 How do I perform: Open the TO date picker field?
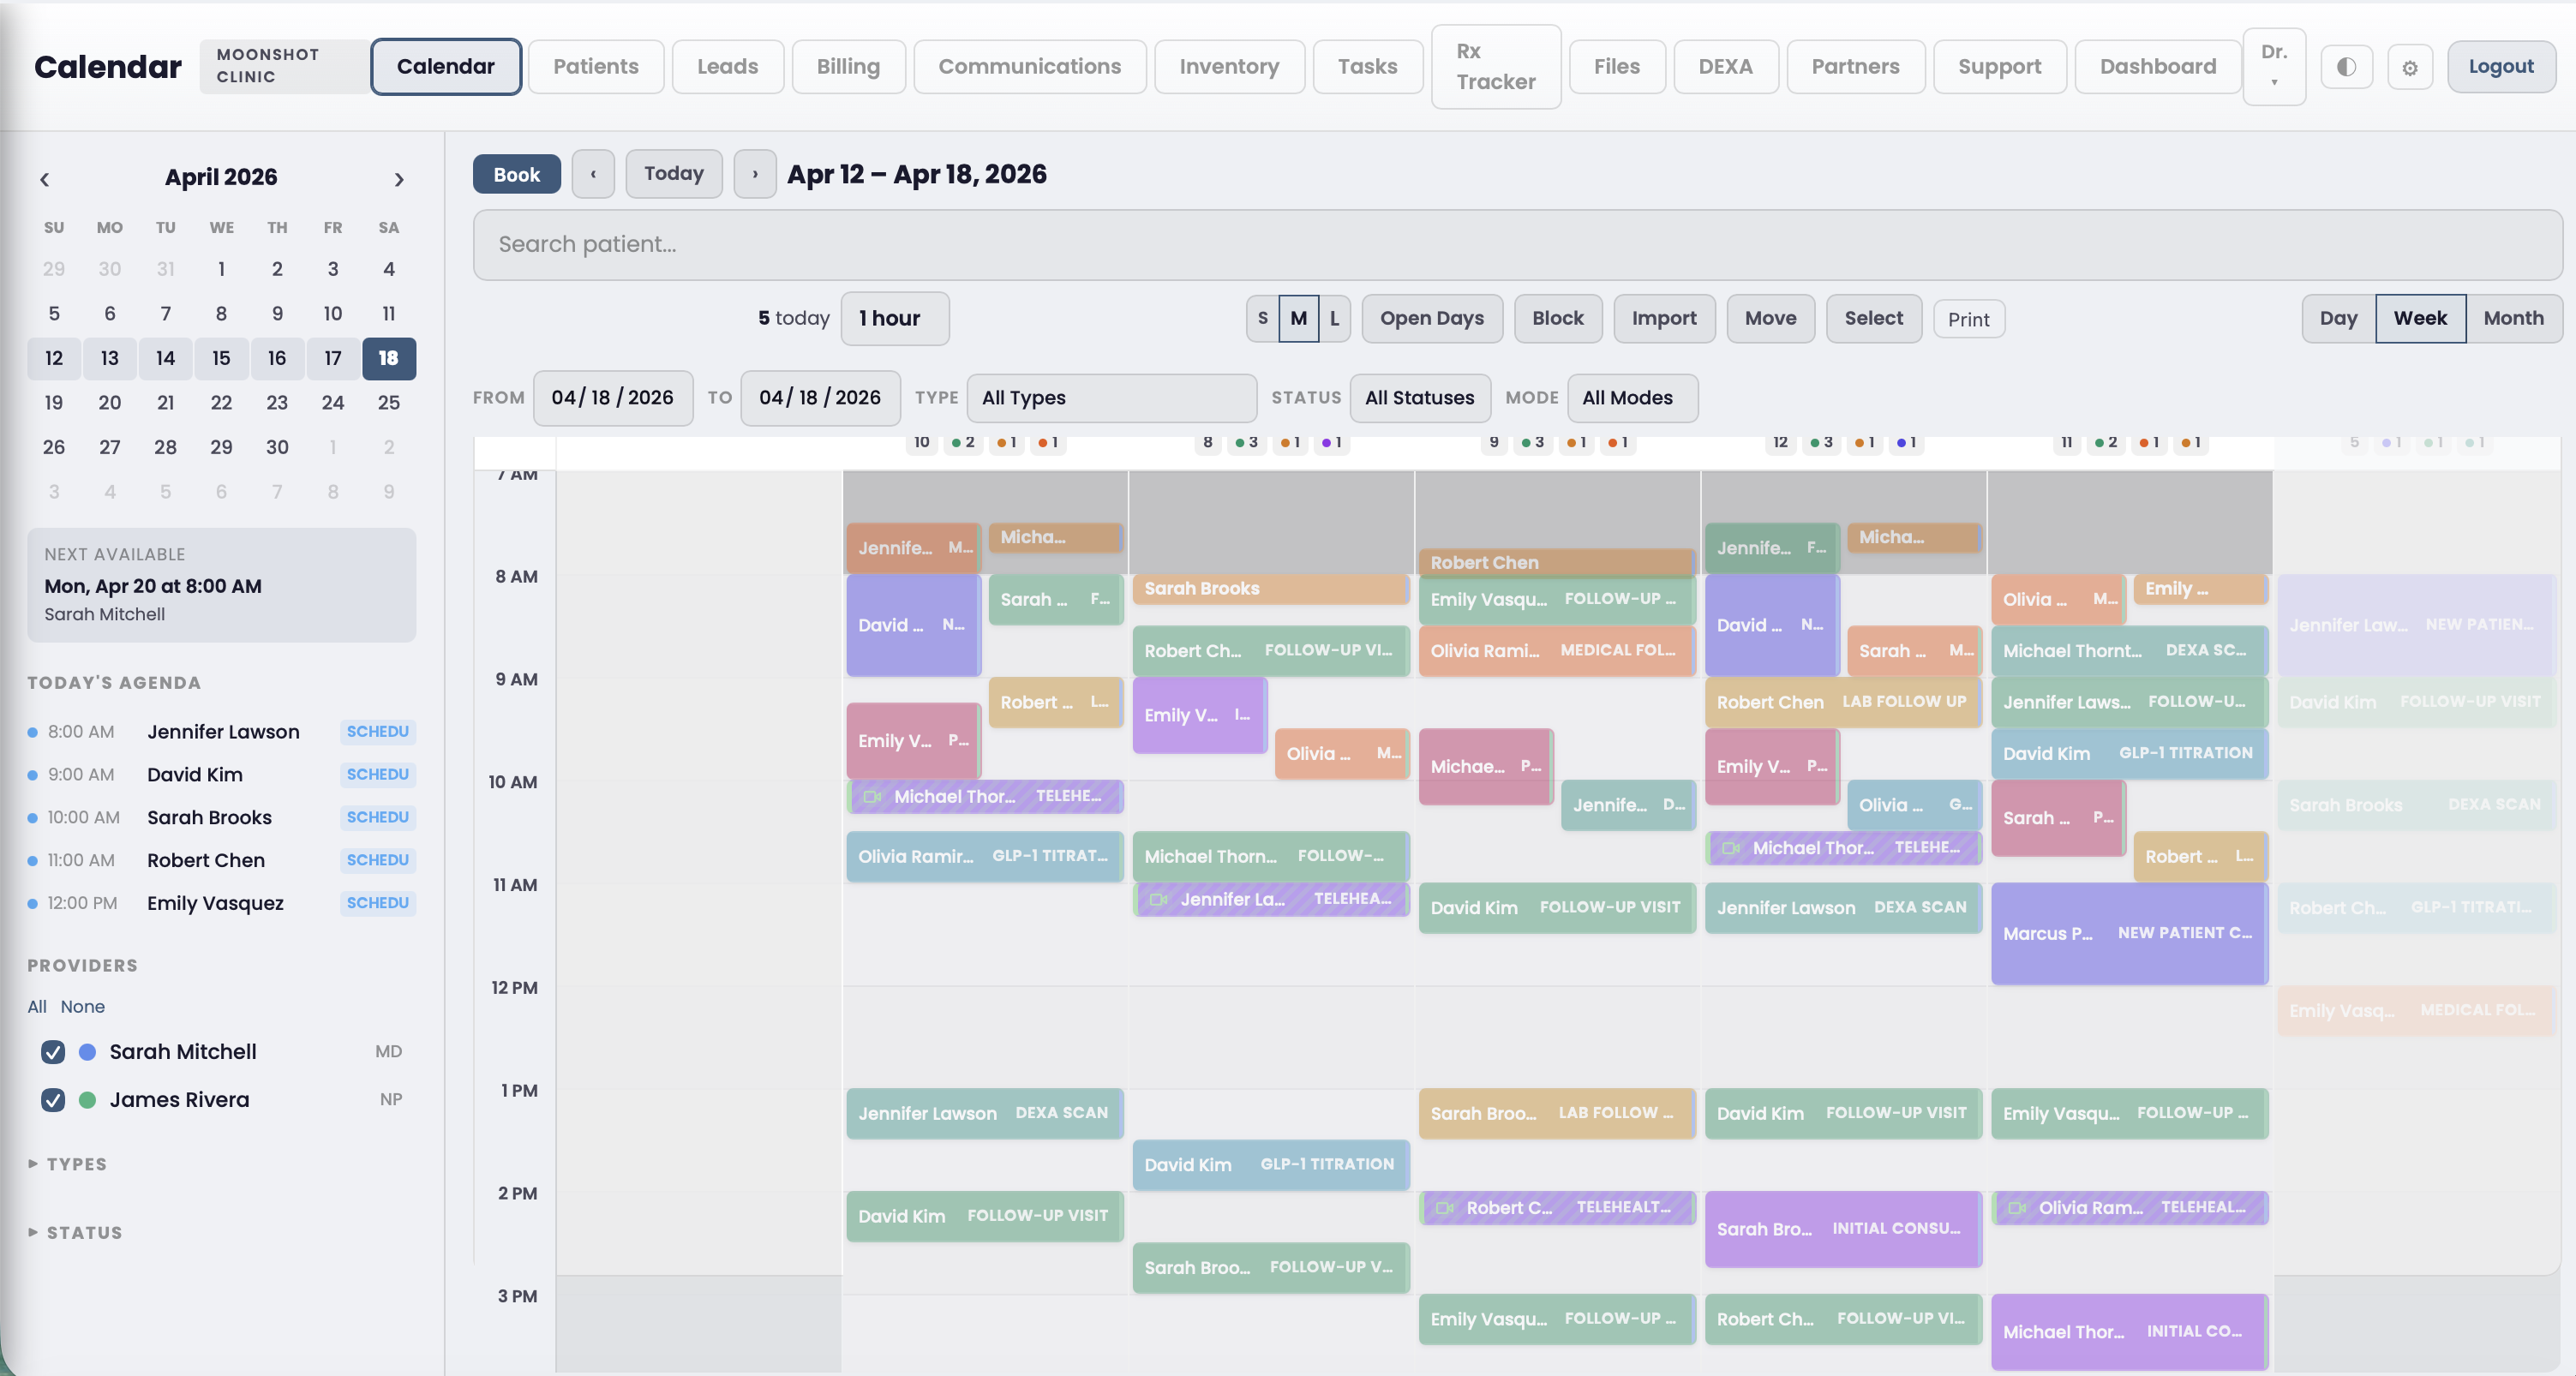(820, 398)
